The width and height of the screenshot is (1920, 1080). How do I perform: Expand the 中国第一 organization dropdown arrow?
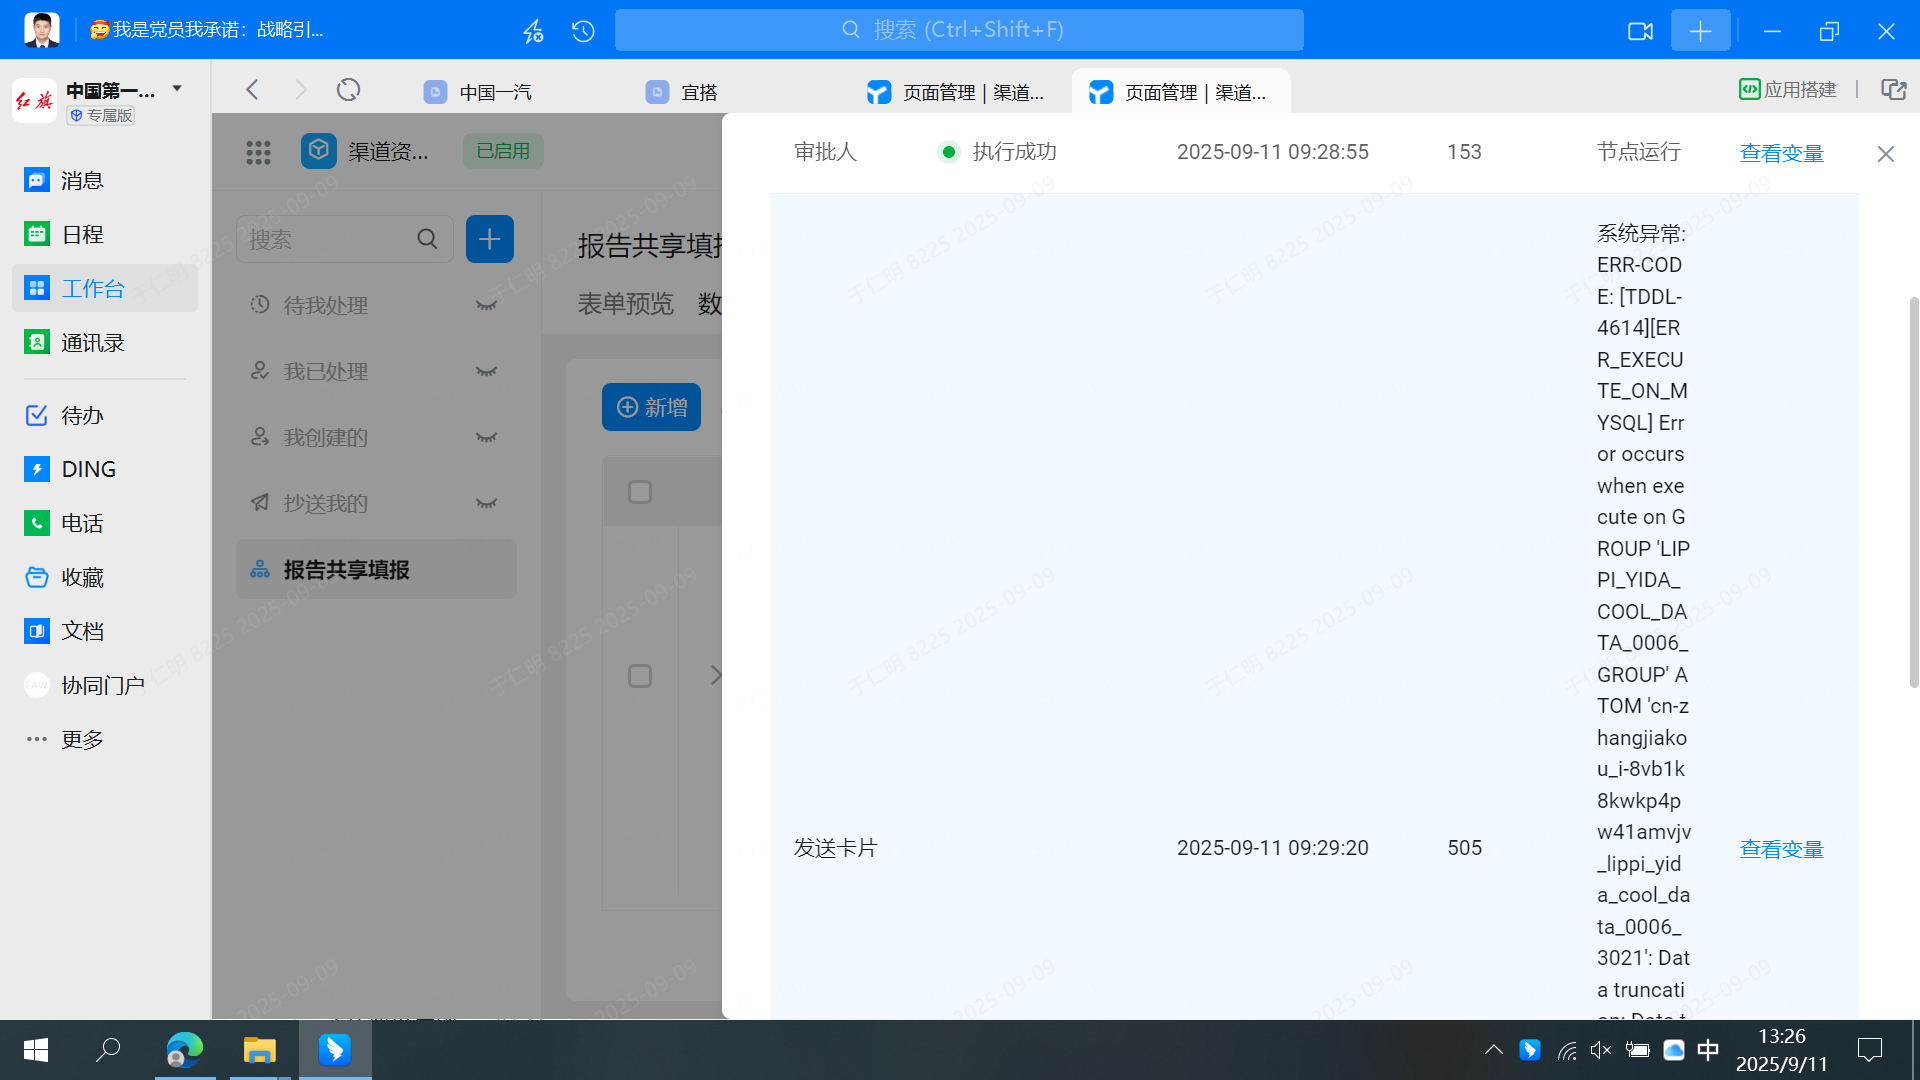(177, 88)
